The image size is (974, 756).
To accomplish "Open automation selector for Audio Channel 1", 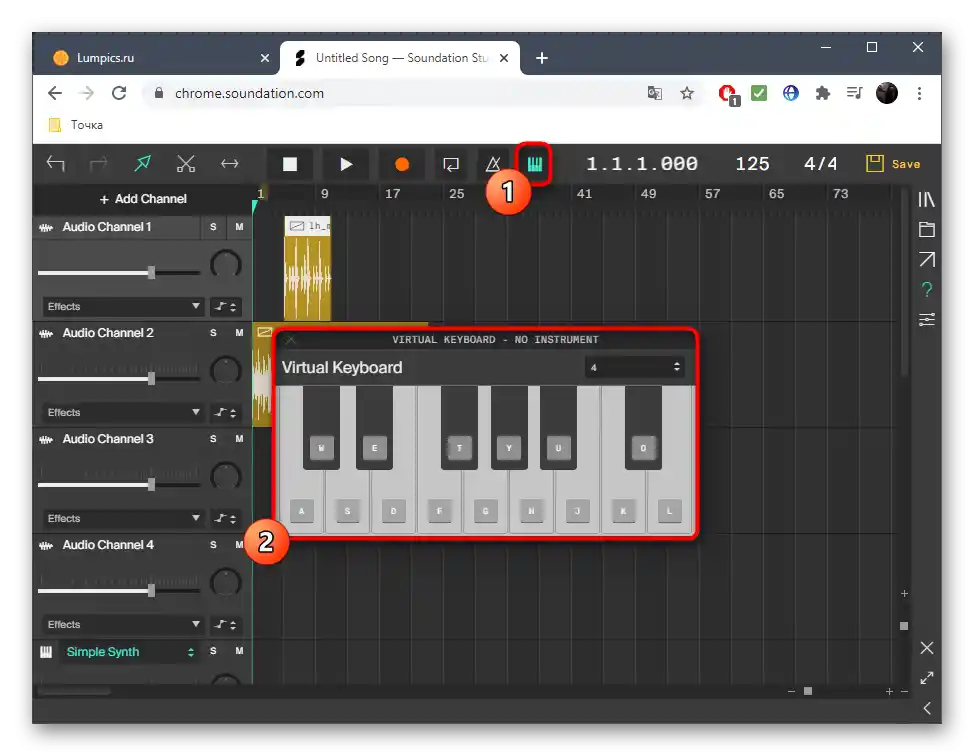I will [225, 307].
